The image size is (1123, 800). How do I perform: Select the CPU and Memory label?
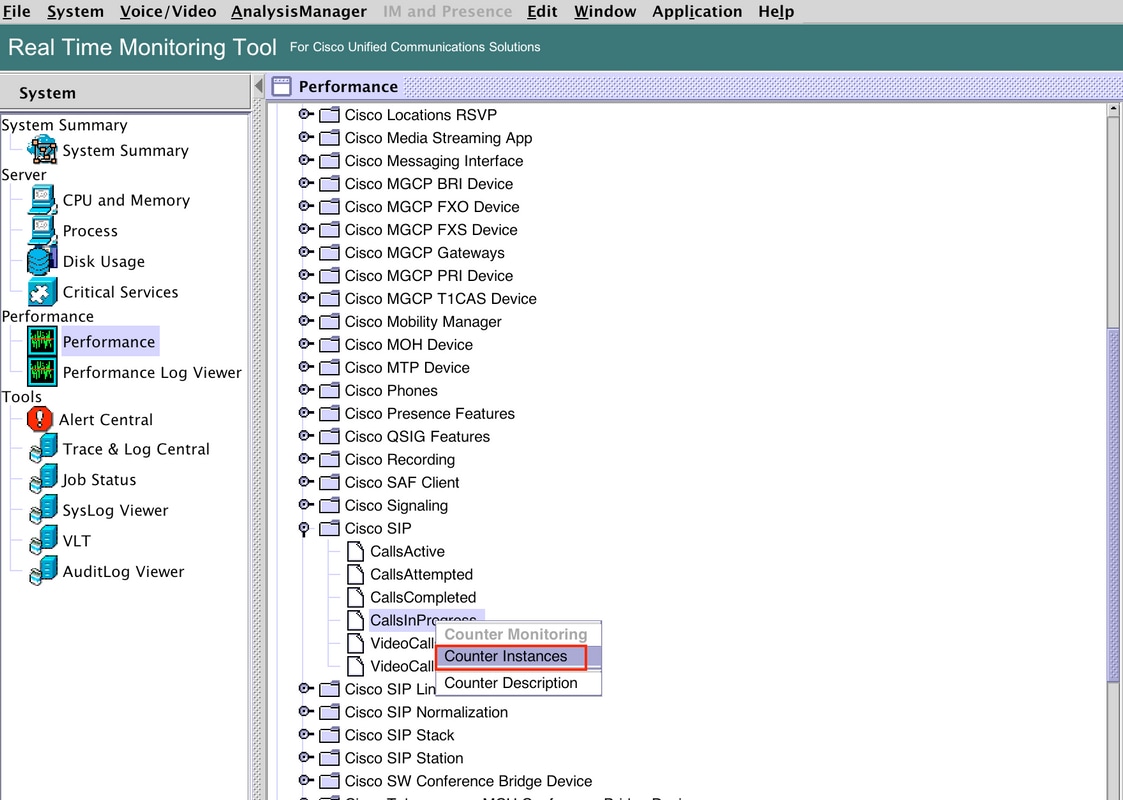tap(126, 200)
